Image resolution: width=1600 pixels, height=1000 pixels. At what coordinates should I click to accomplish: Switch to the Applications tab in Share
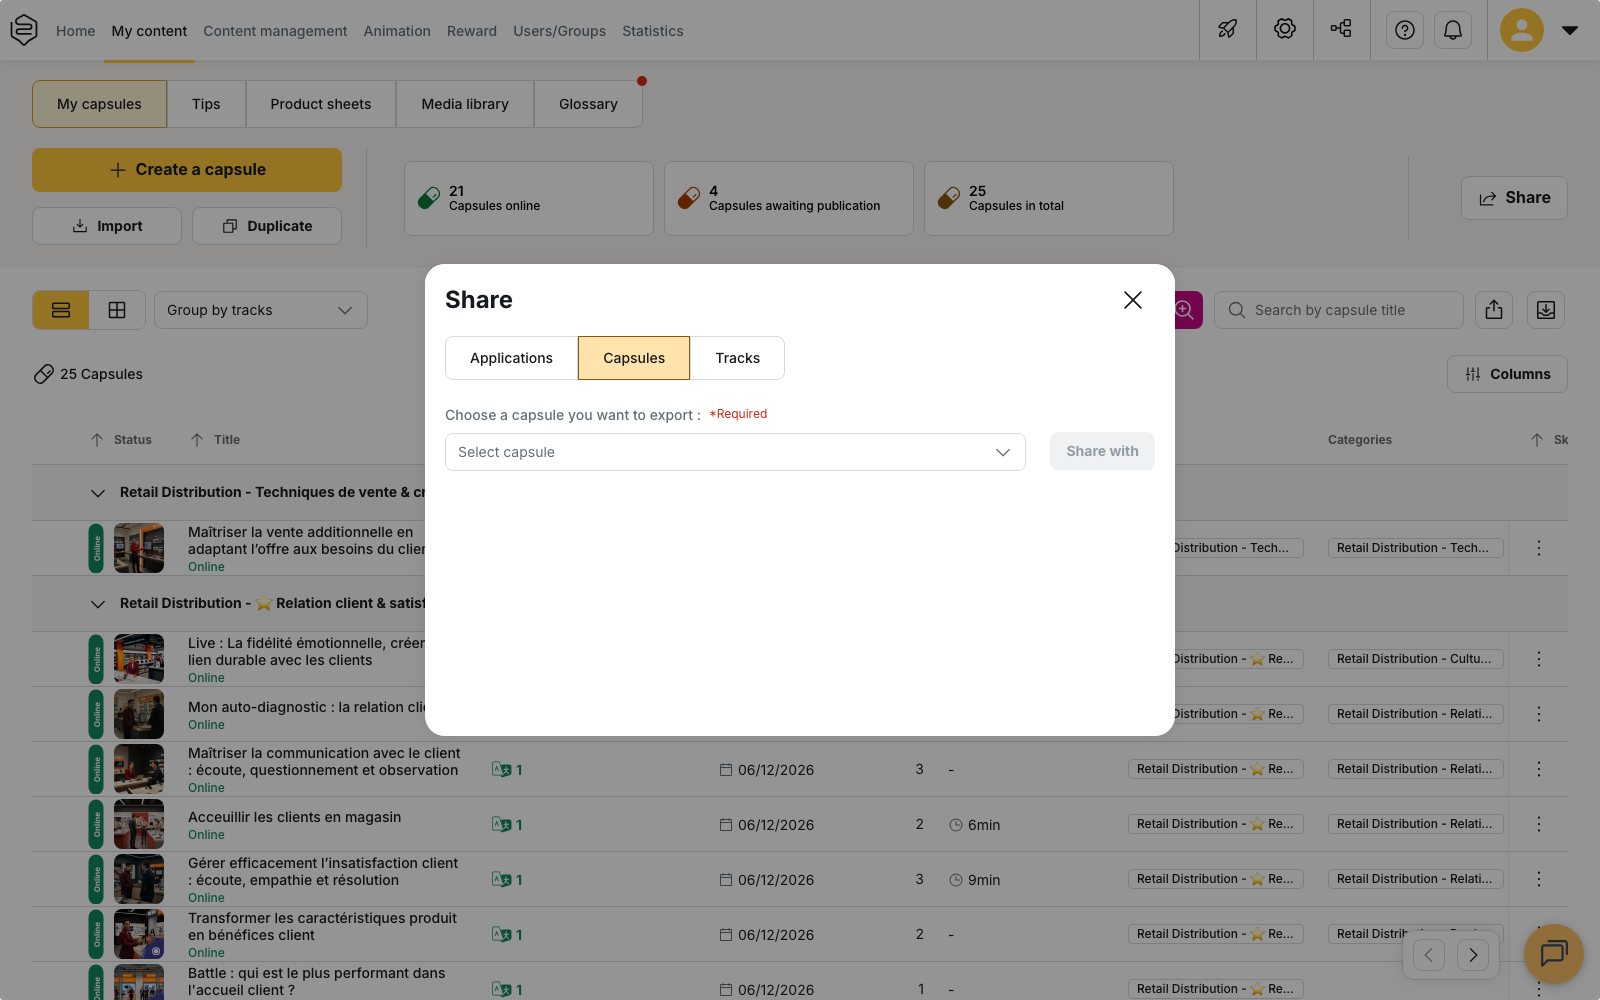point(511,358)
